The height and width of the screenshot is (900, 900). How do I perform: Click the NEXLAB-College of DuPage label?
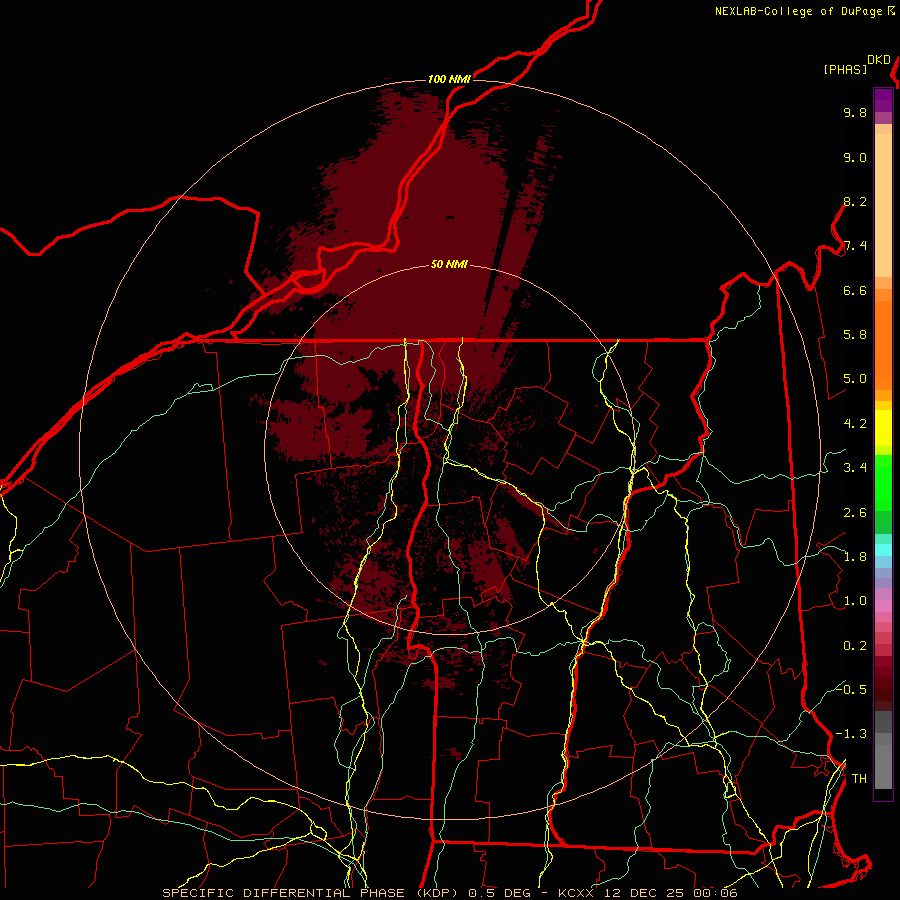click(799, 11)
